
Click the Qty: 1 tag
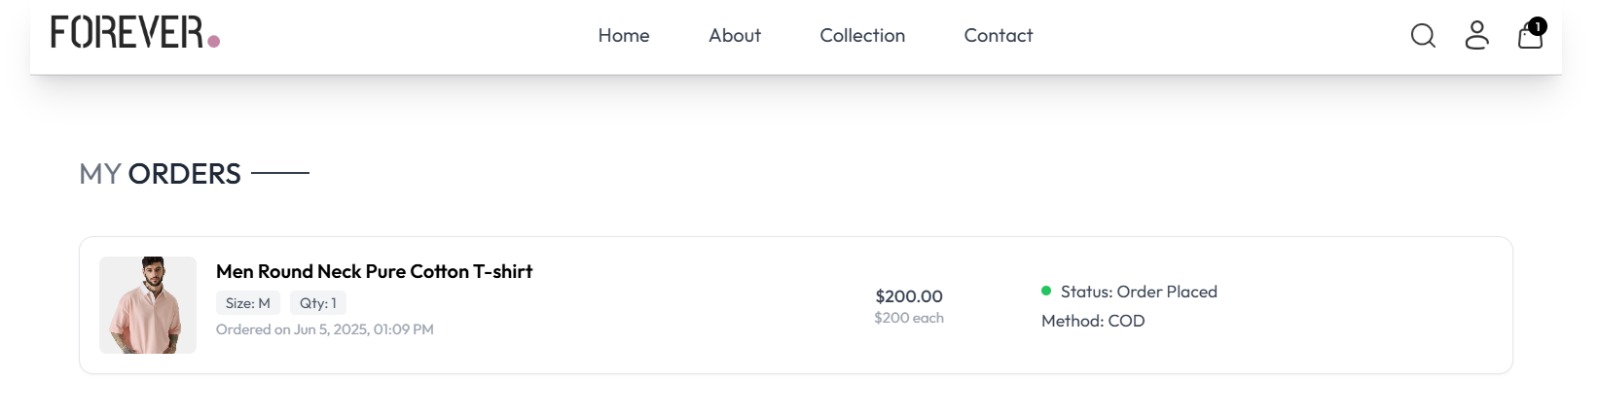click(318, 303)
